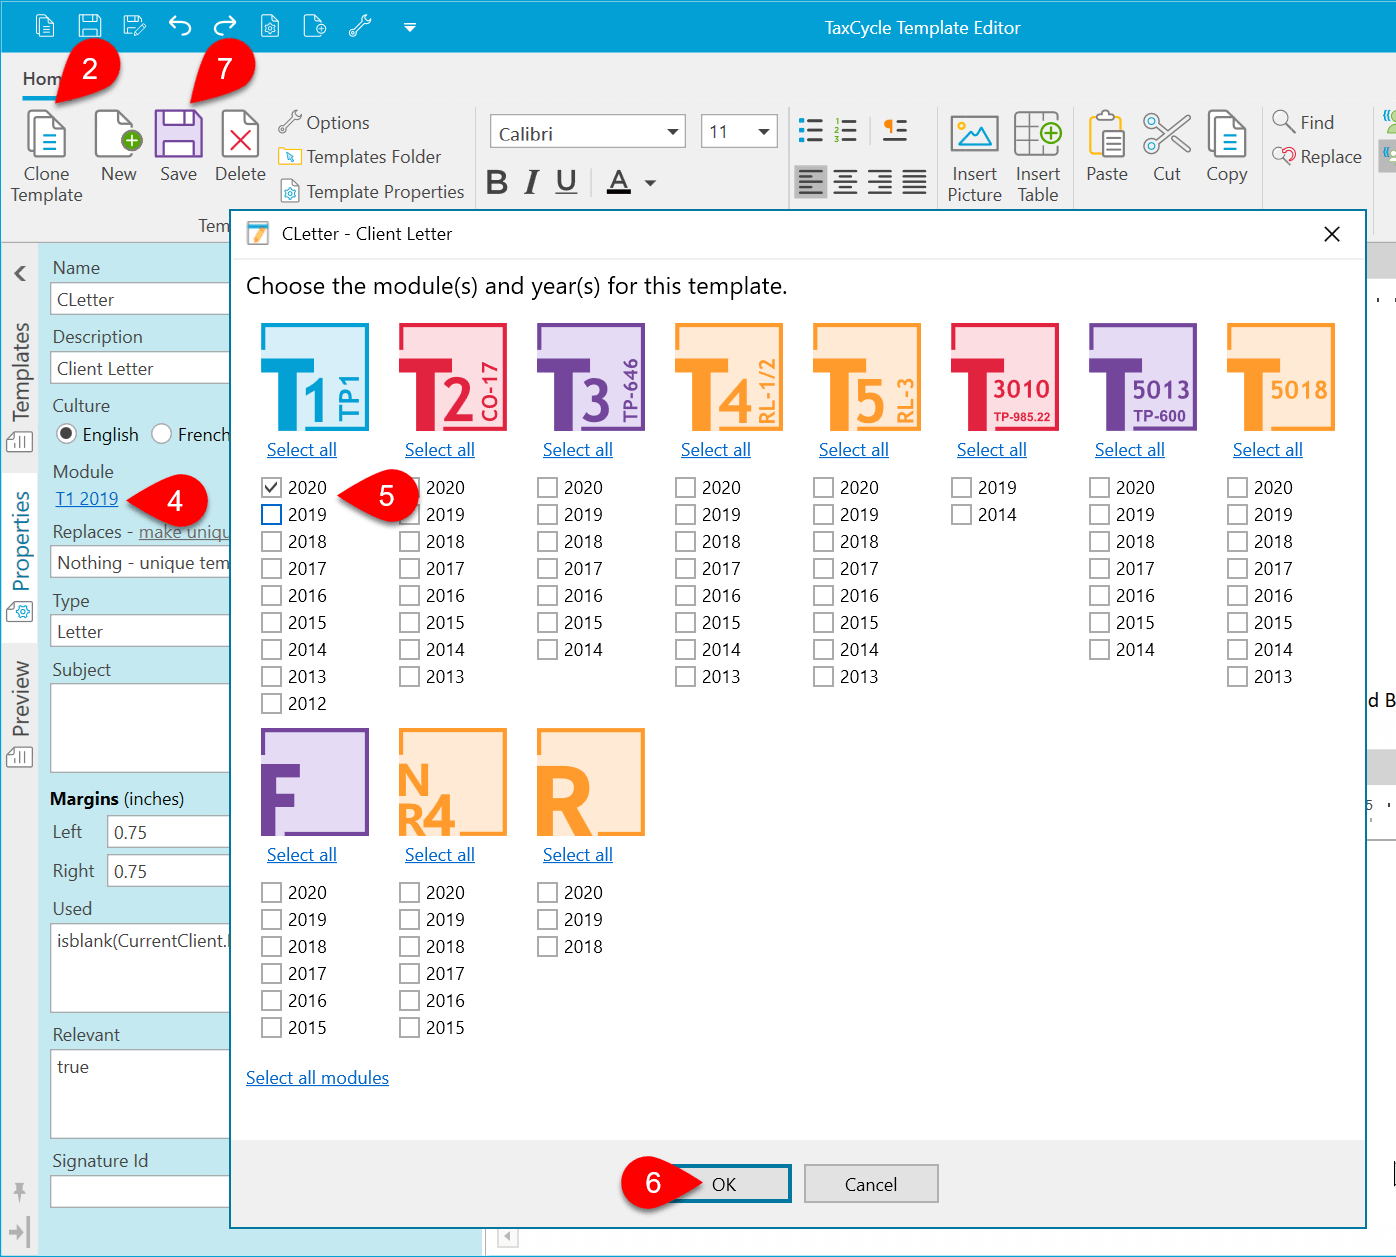
Task: Open Replace in the ribbon
Action: (1316, 156)
